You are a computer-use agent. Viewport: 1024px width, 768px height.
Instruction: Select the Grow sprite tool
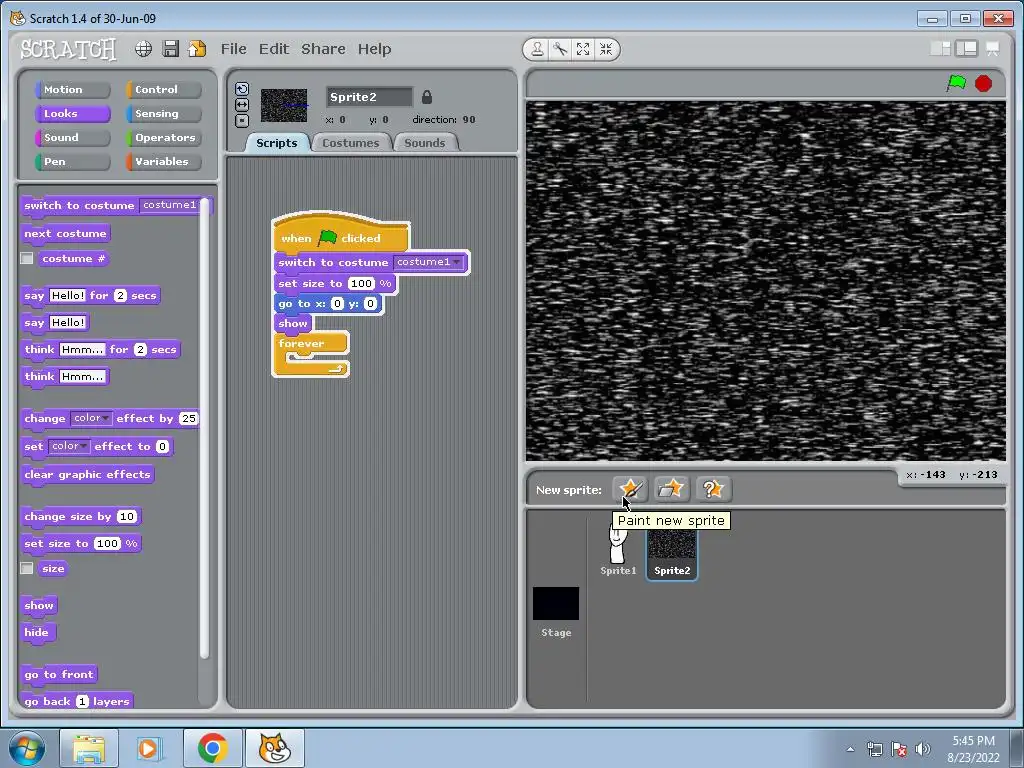[x=583, y=49]
